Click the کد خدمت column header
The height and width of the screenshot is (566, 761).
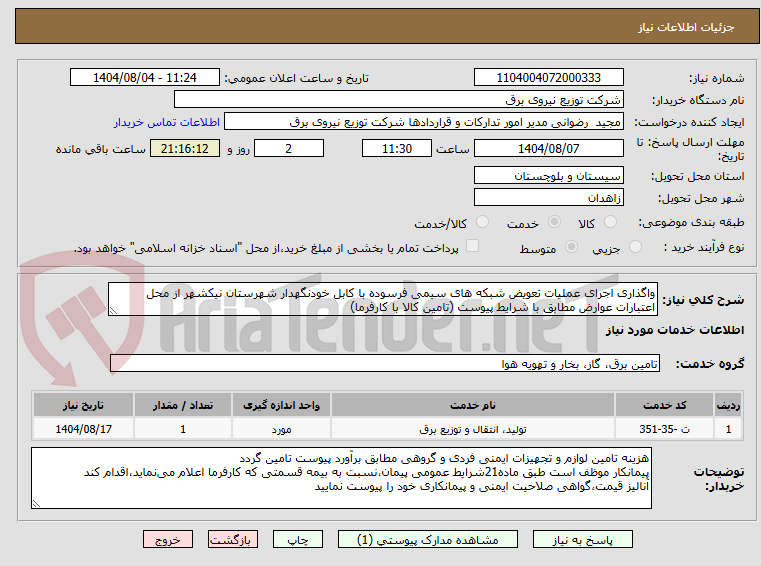click(x=664, y=405)
